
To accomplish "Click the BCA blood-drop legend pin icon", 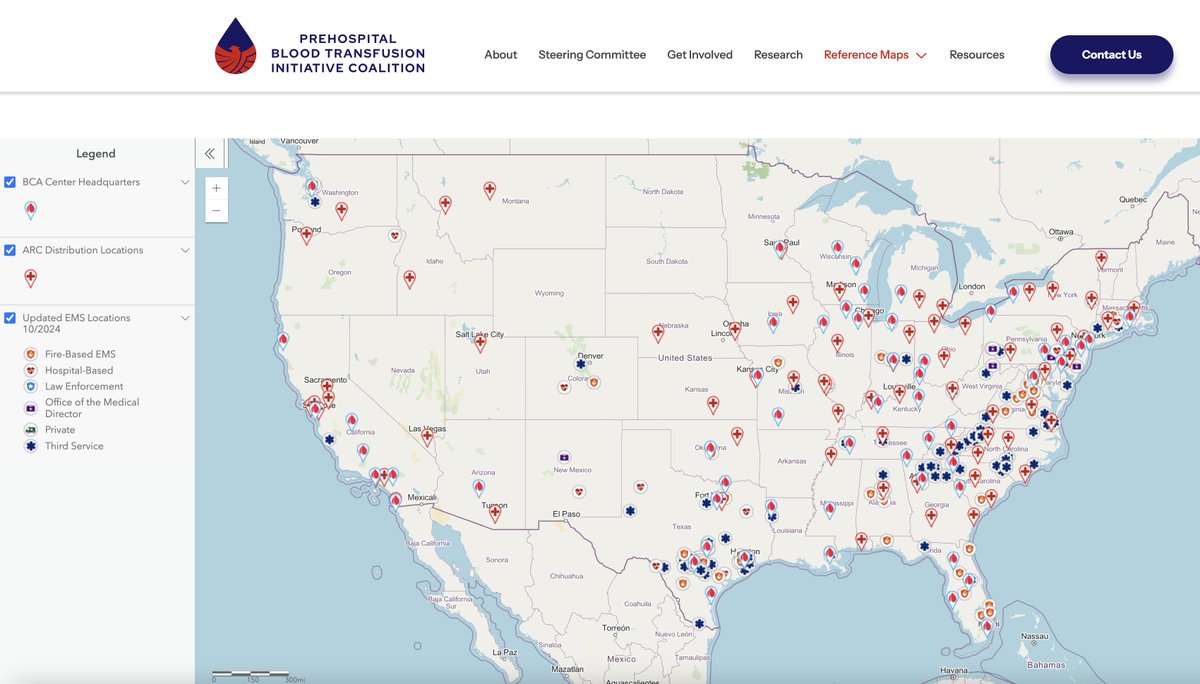I will point(30,210).
